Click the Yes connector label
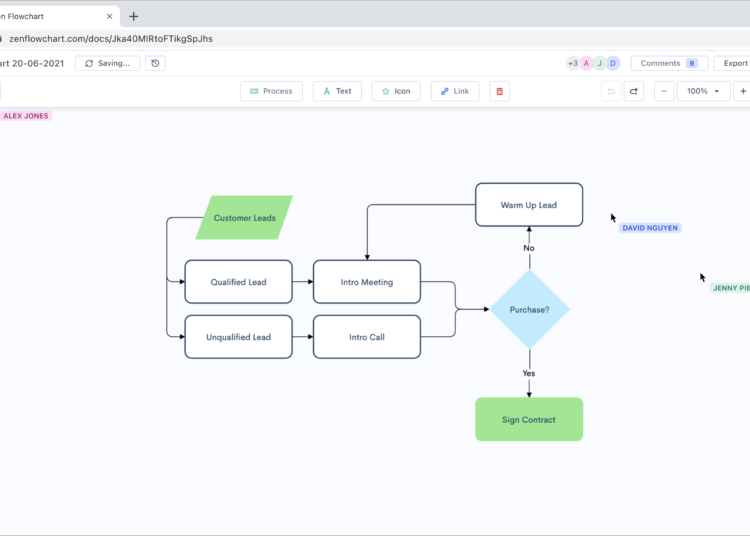Viewport: 750px width, 536px height. click(529, 373)
